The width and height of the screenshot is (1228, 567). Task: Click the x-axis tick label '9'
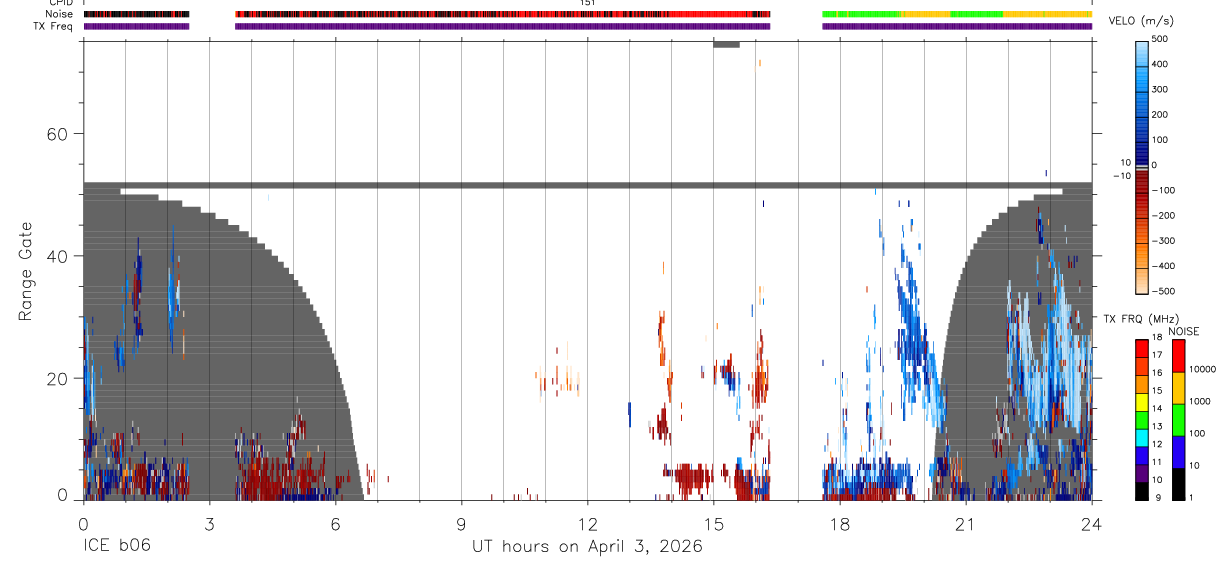pyautogui.click(x=461, y=523)
